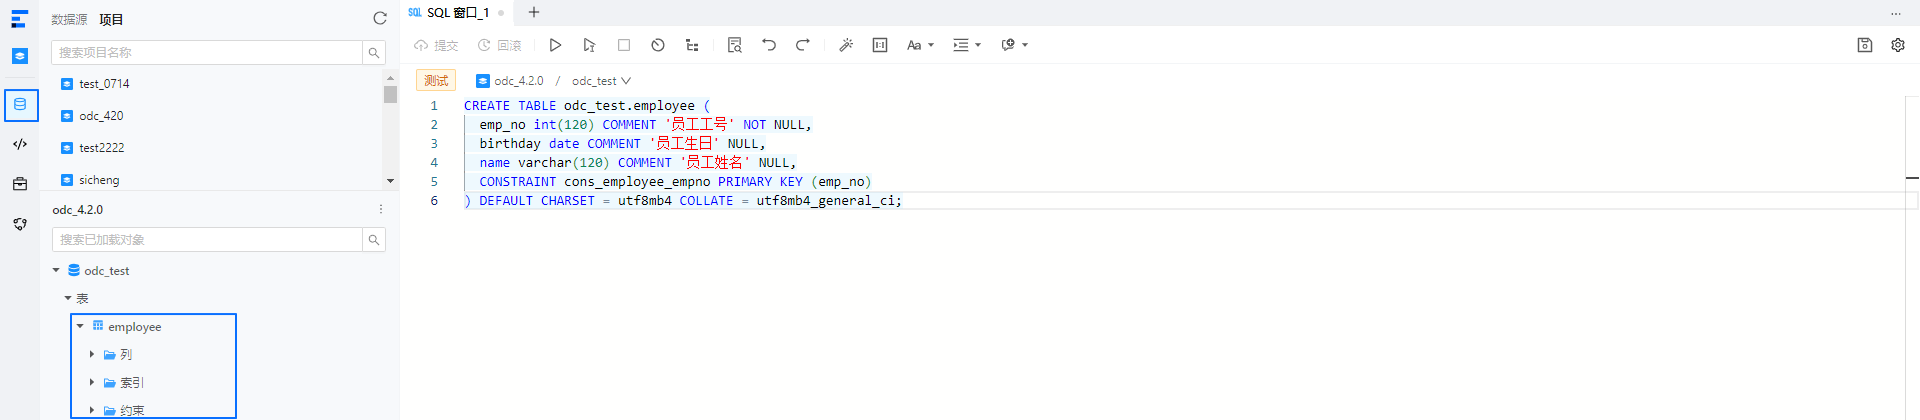Open the comment options dropdown

(1014, 45)
